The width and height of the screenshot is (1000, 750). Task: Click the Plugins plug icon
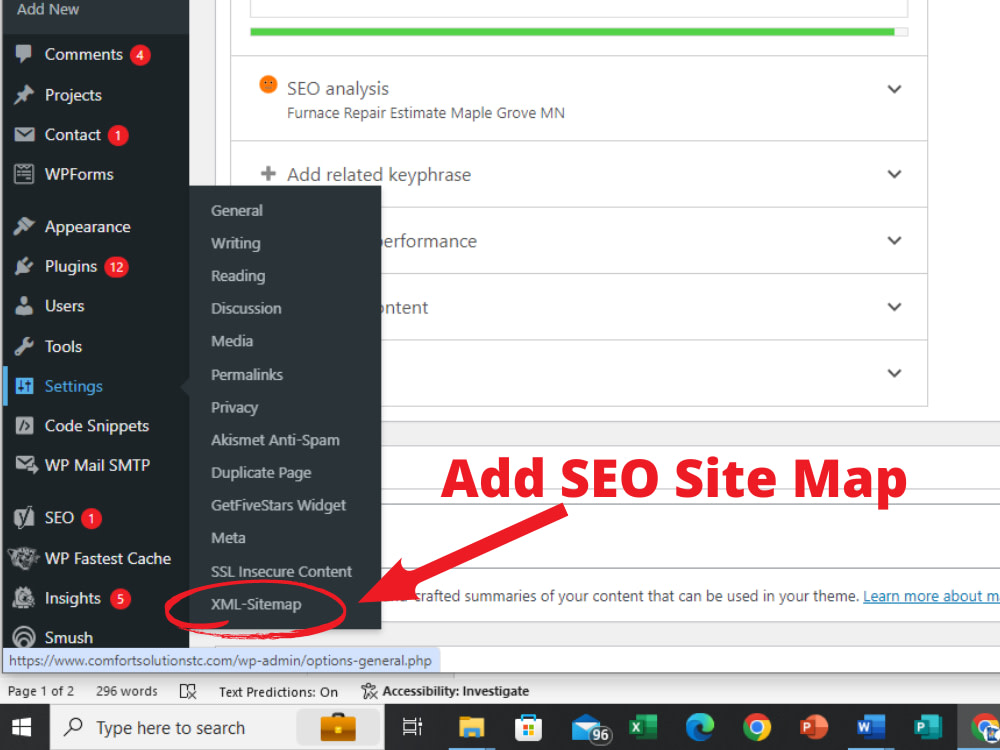(x=24, y=266)
